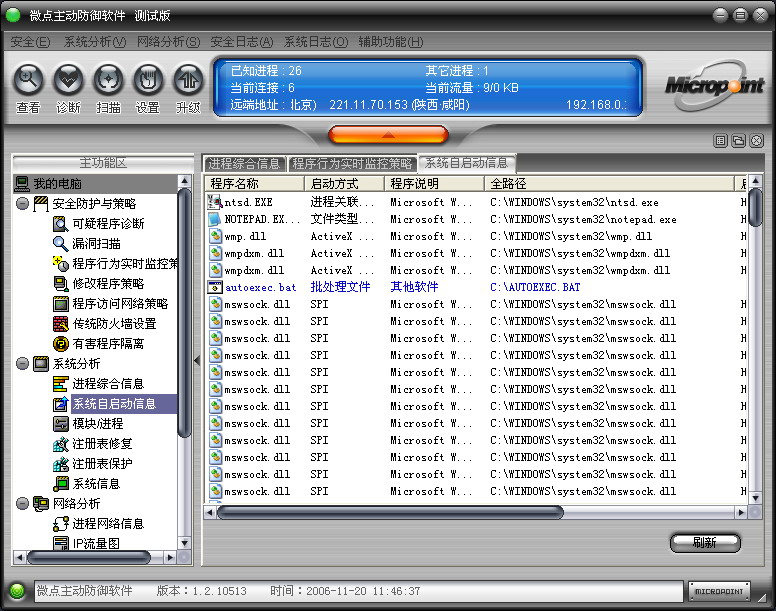Sort by the 程序说明 column header
Image resolution: width=776 pixels, height=611 pixels.
point(434,184)
